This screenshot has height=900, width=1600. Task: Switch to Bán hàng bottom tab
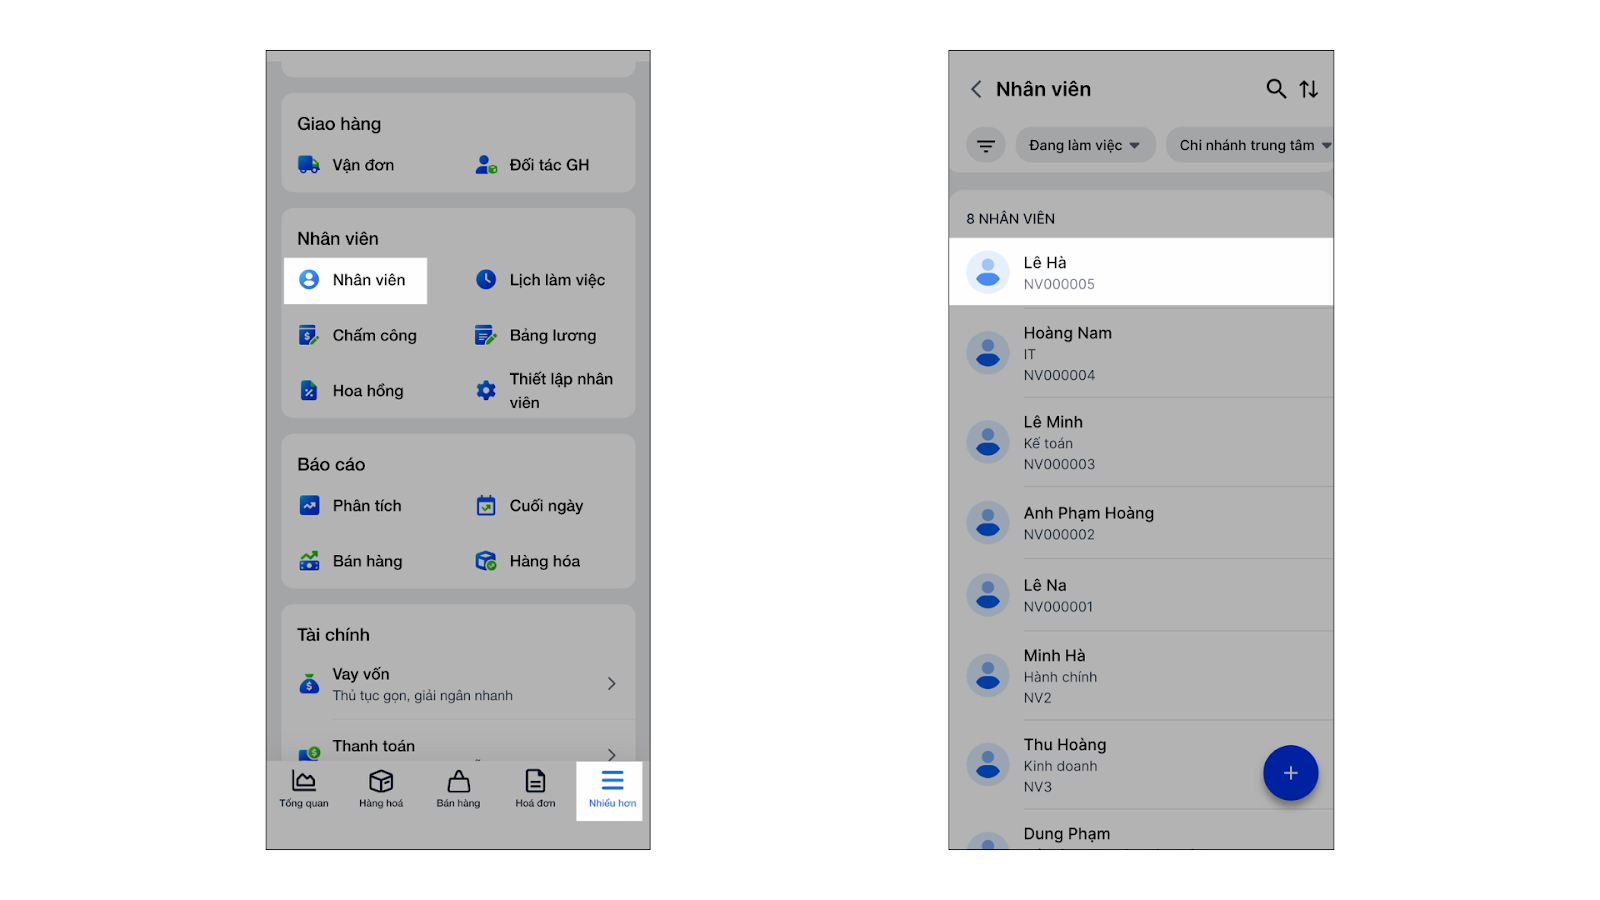click(458, 789)
